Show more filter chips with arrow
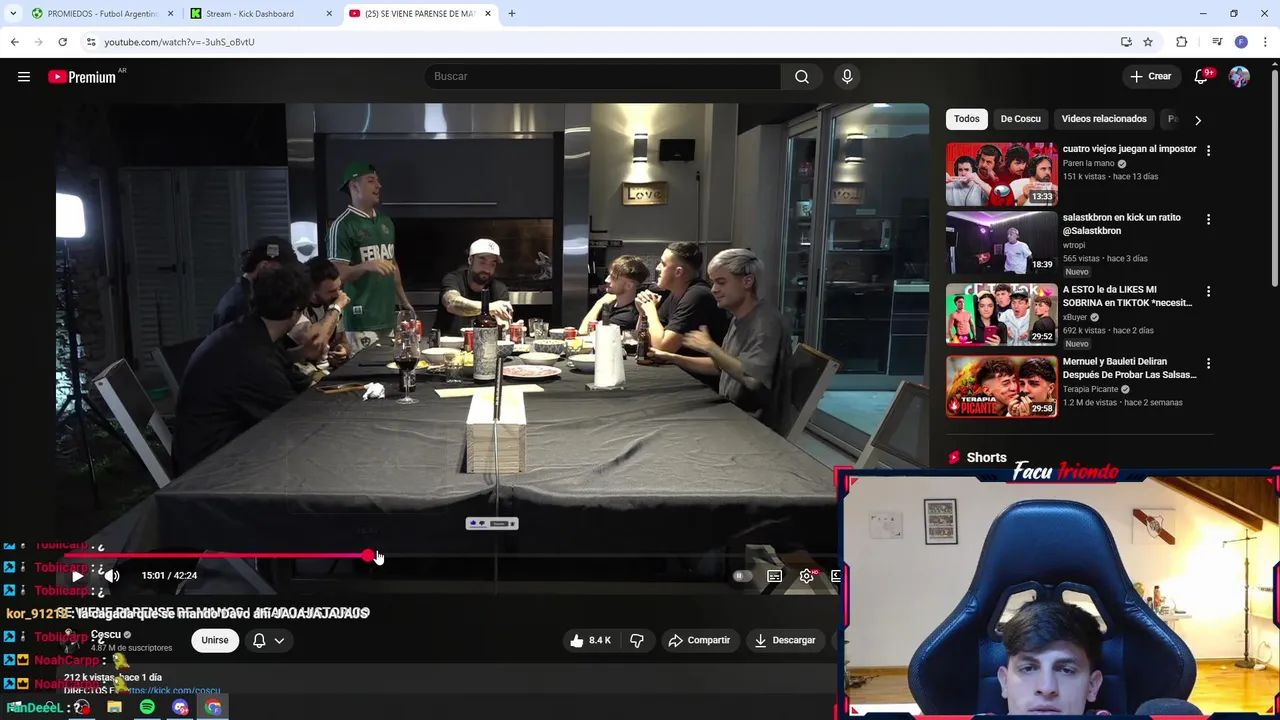1280x720 pixels. point(1198,120)
